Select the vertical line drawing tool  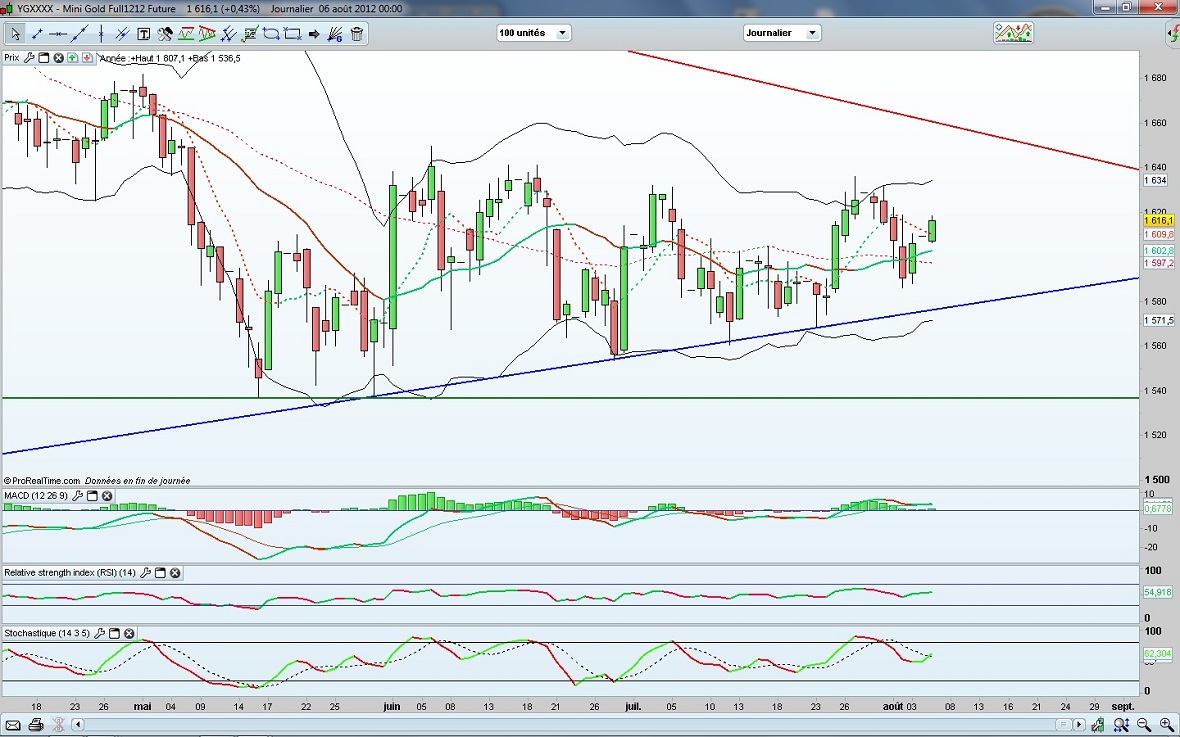tap(101, 34)
